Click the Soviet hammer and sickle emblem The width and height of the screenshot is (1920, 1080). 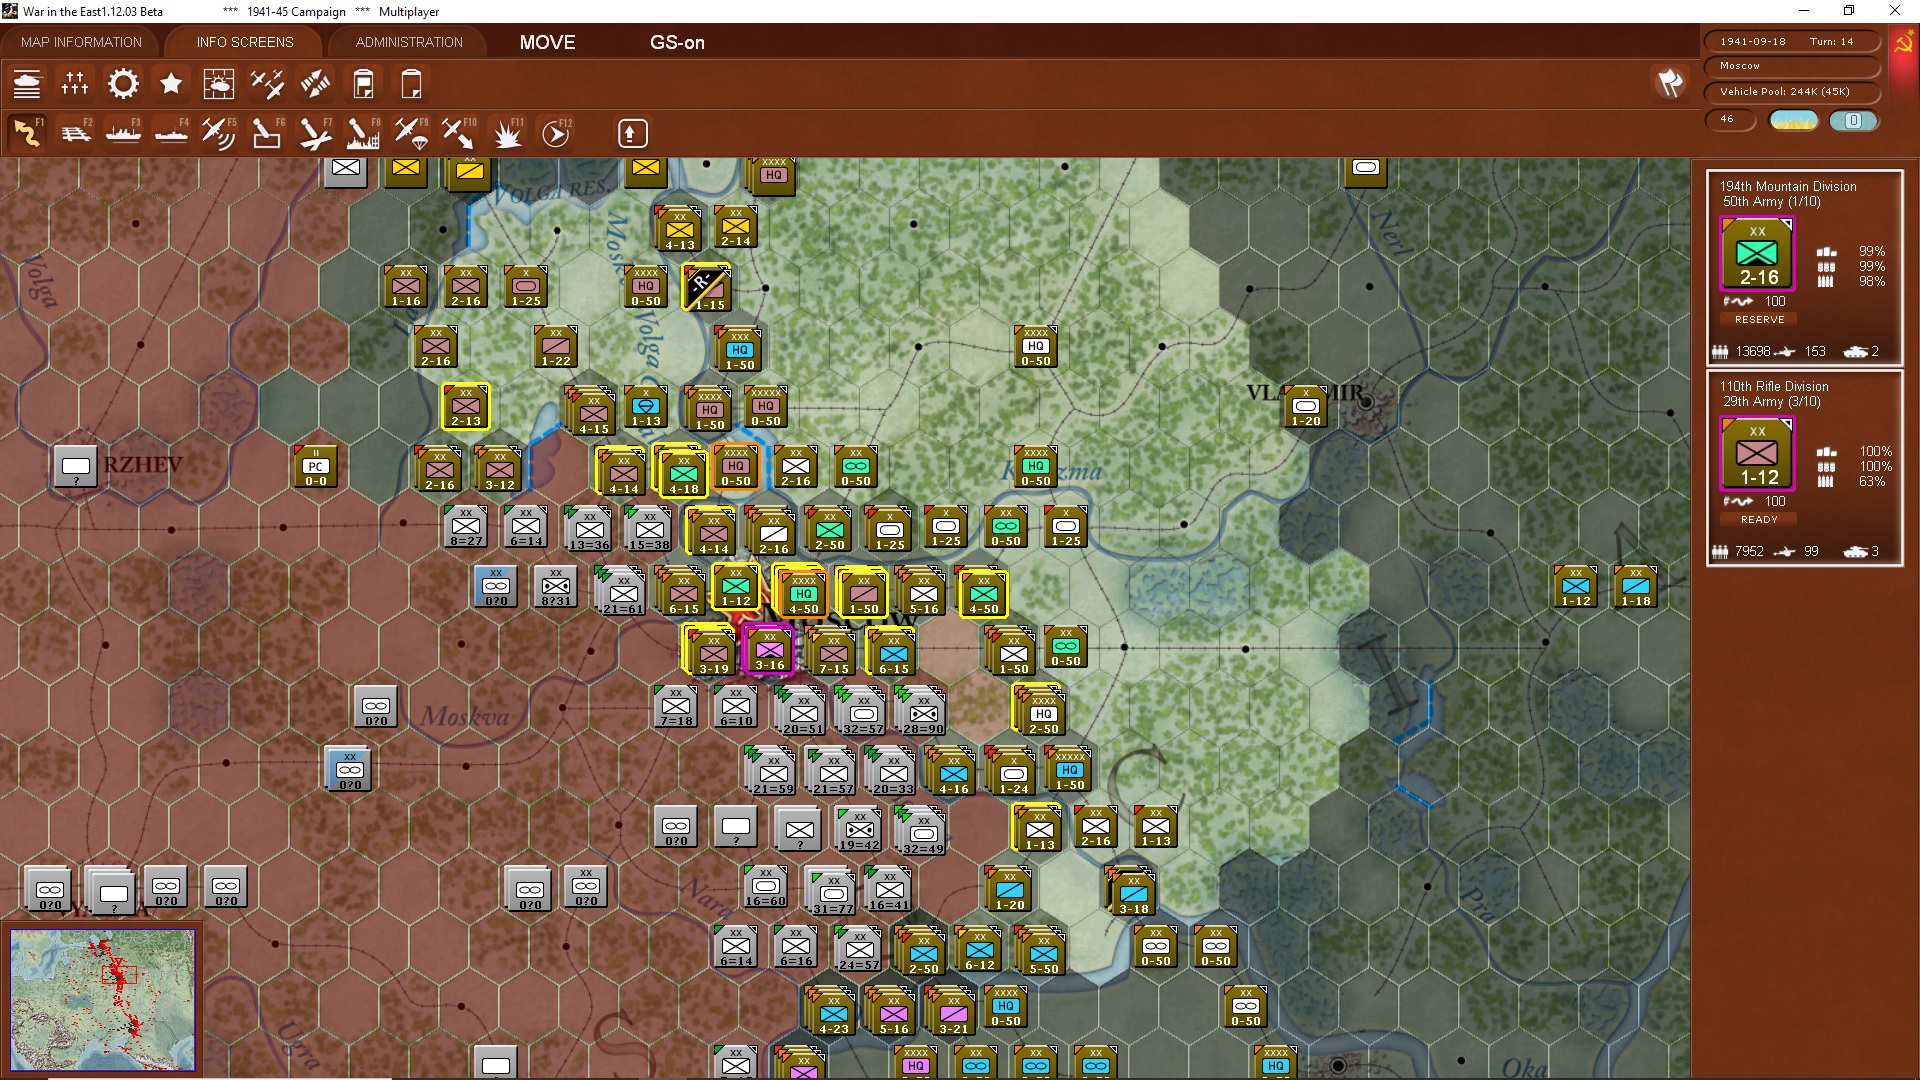[1903, 44]
